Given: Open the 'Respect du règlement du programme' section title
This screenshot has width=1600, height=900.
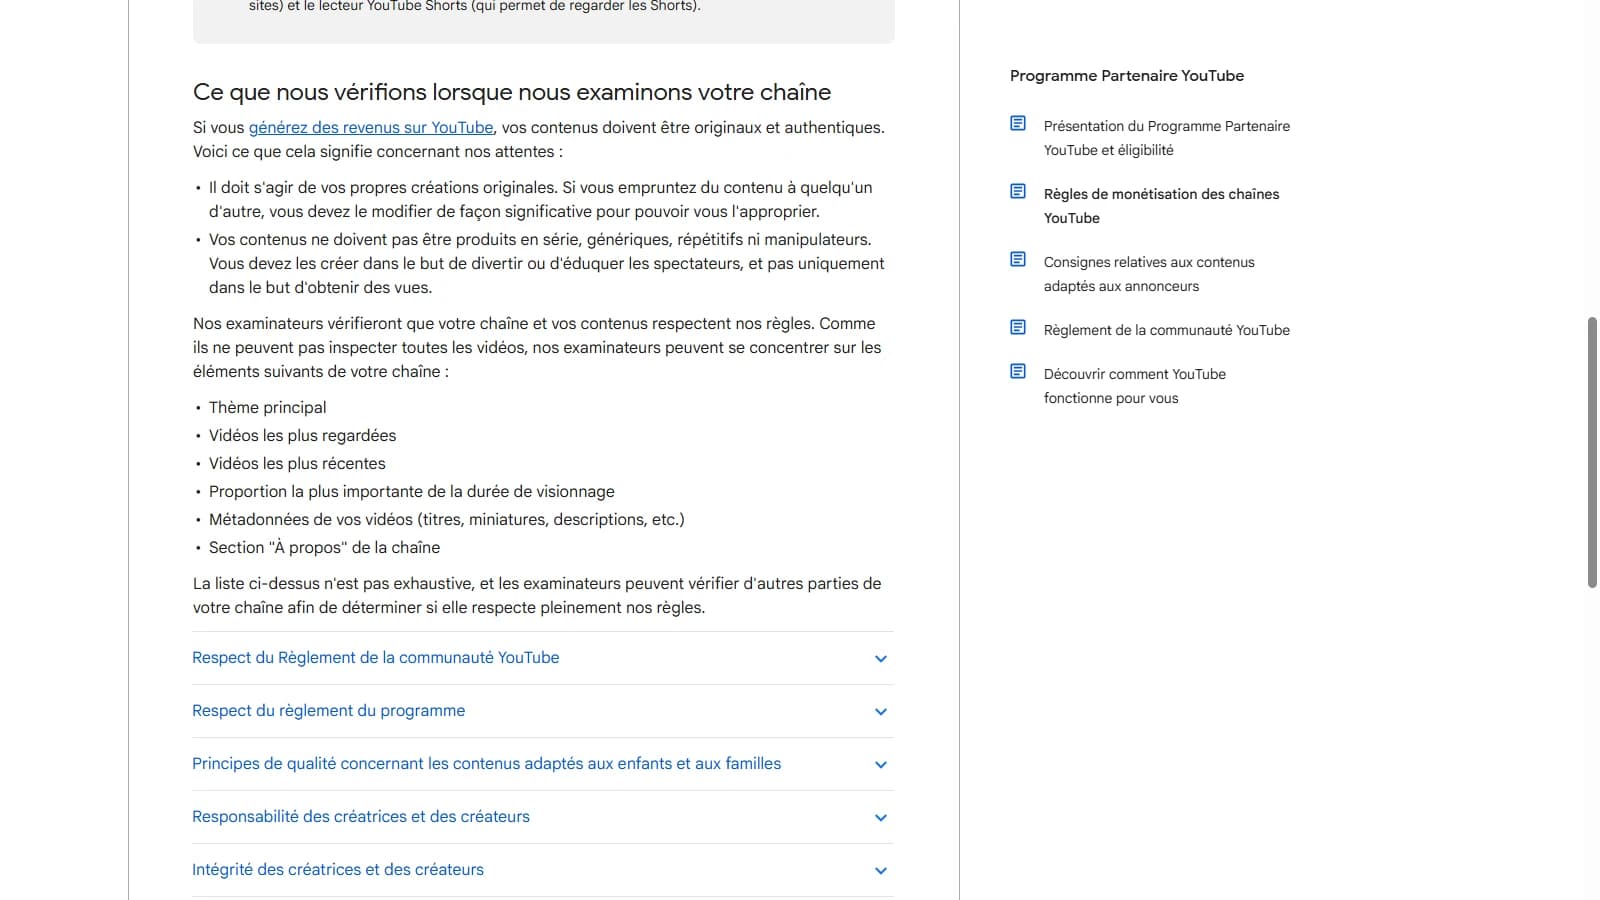Looking at the screenshot, I should click(329, 710).
